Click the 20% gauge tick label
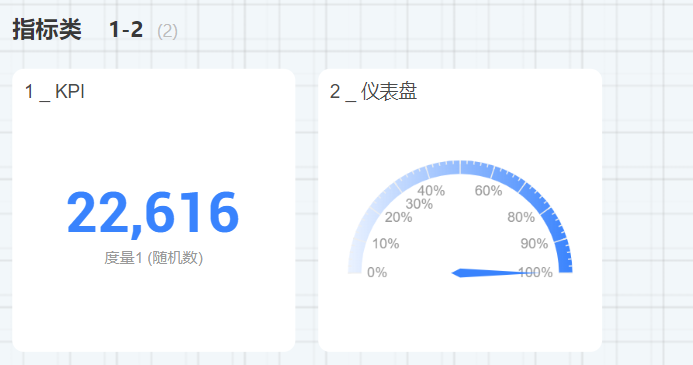Image resolution: width=693 pixels, height=365 pixels. [398, 217]
